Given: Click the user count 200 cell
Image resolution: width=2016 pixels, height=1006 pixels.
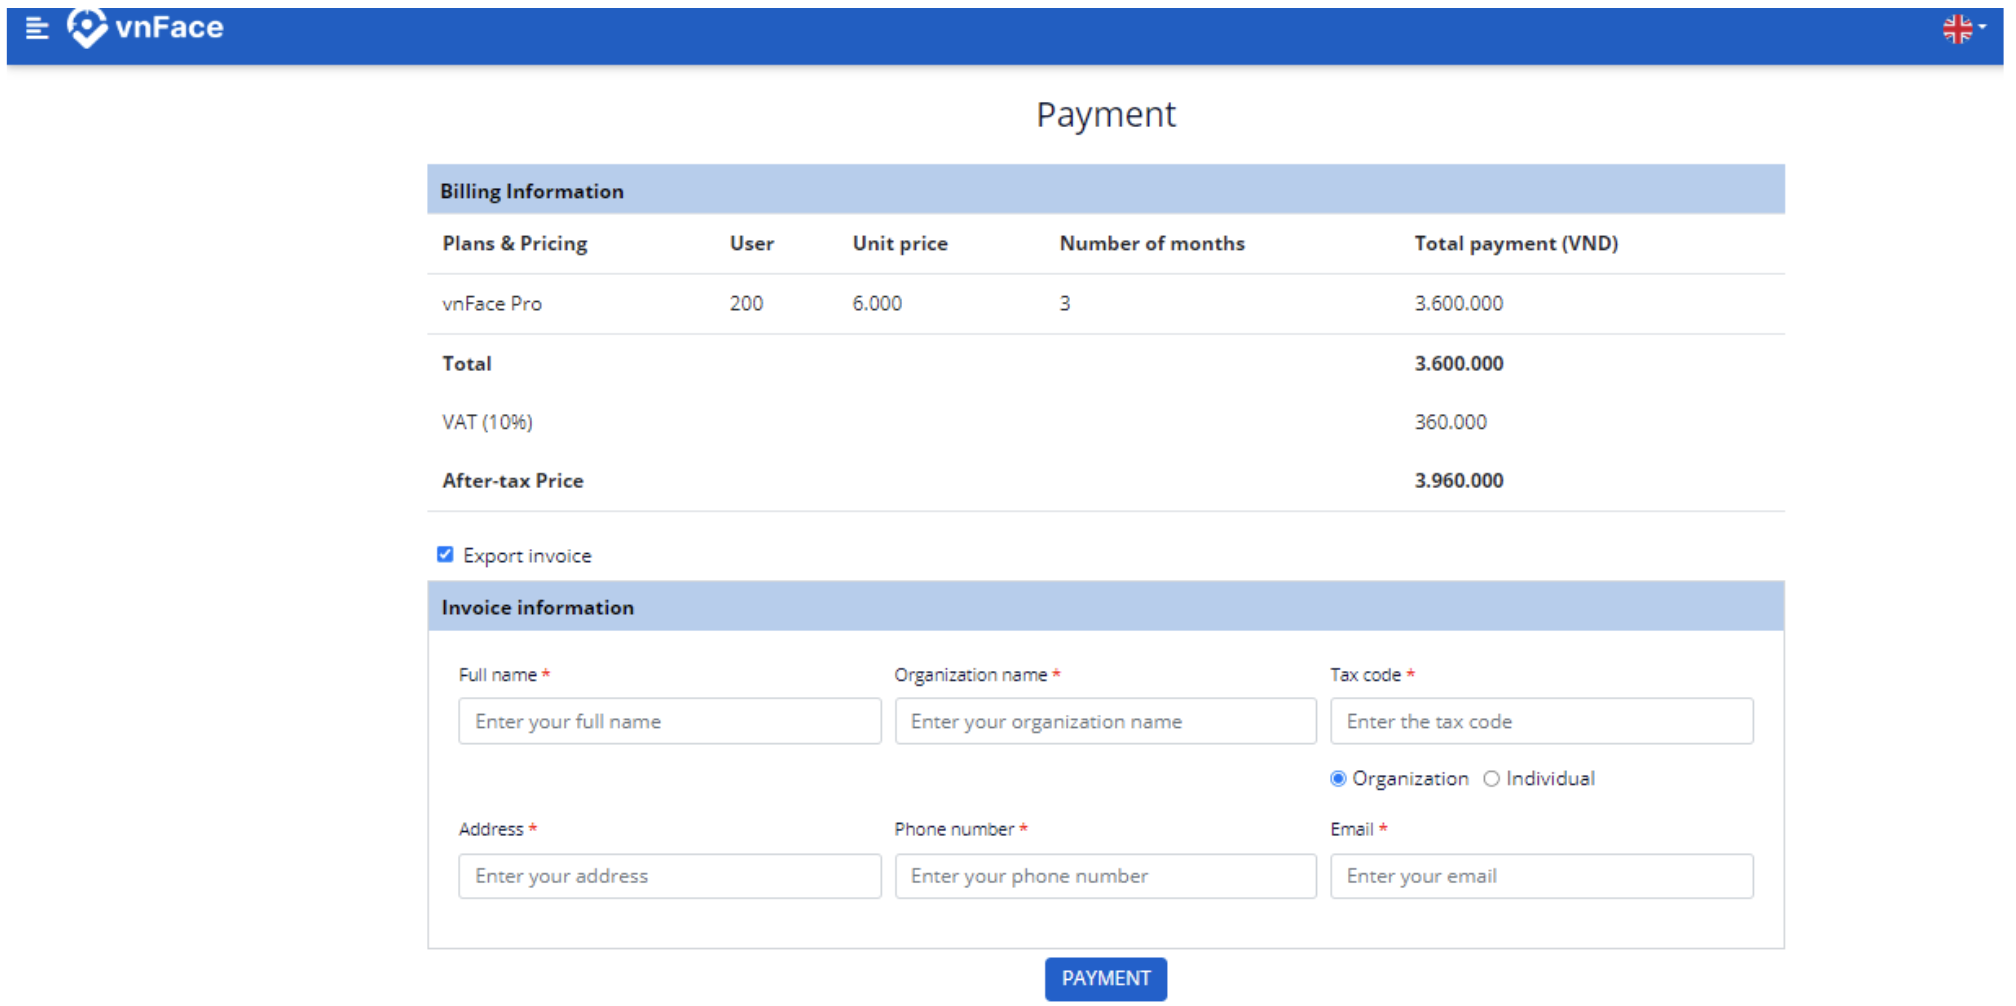Looking at the screenshot, I should (x=746, y=304).
